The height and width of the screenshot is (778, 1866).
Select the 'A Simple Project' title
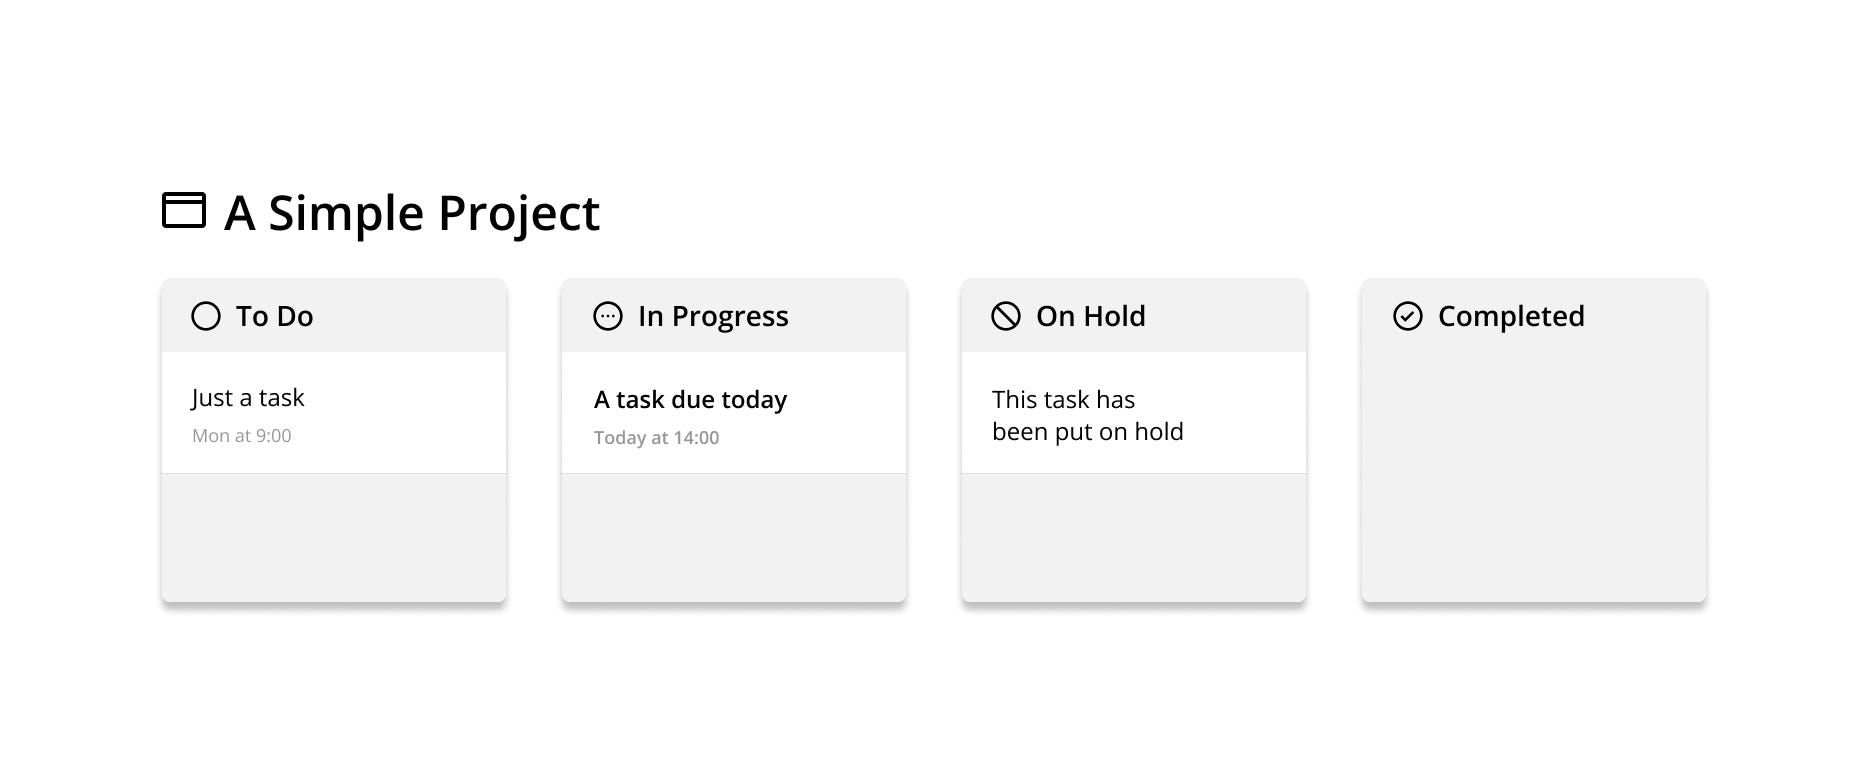(x=412, y=212)
